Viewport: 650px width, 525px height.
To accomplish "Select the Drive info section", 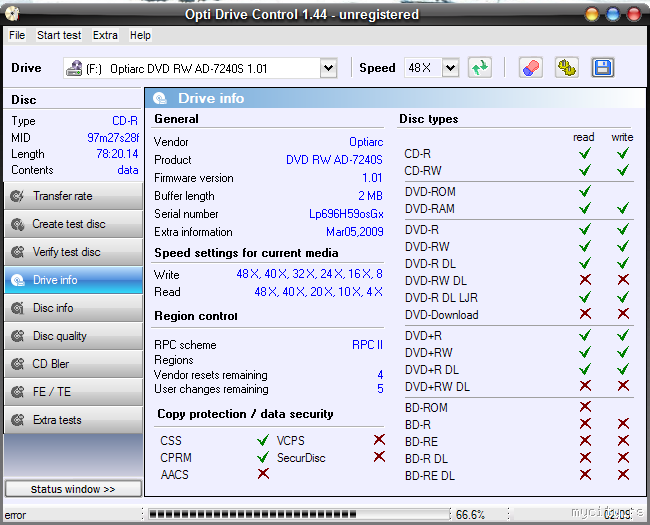I will point(73,280).
